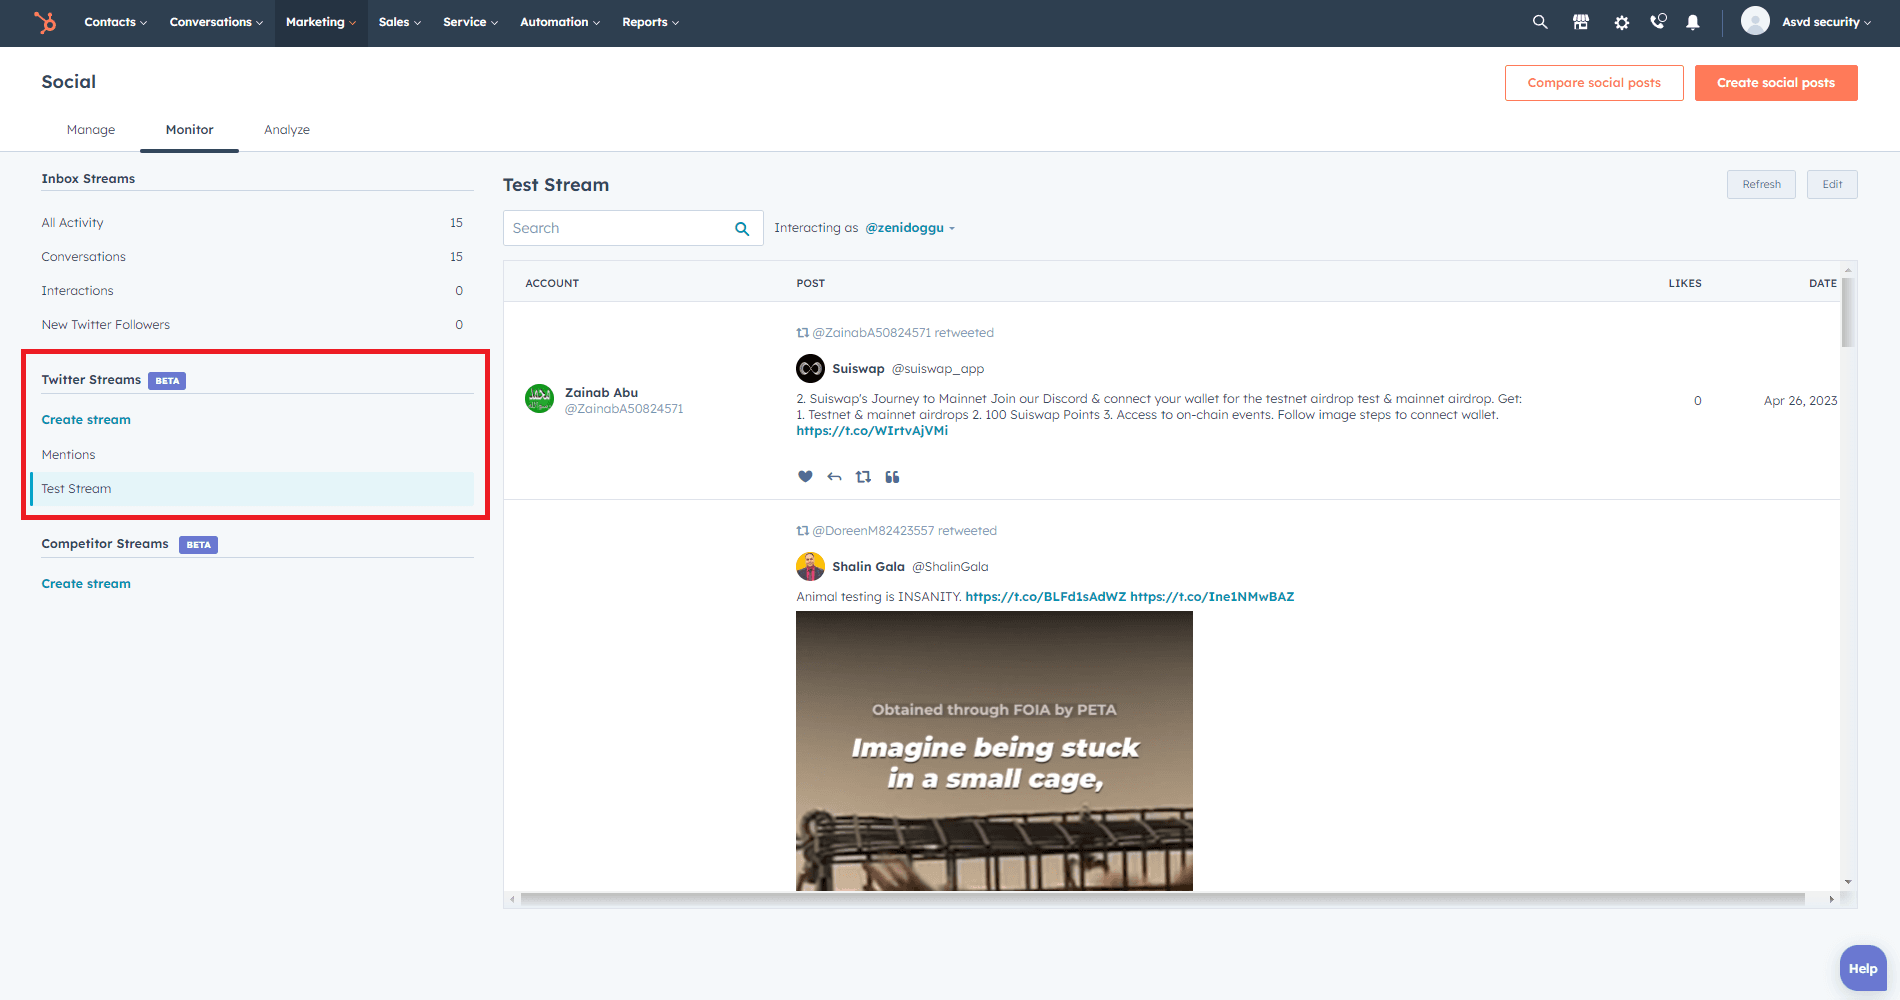Click the Zainab Abu account name
This screenshot has height=1000, width=1900.
coord(601,393)
